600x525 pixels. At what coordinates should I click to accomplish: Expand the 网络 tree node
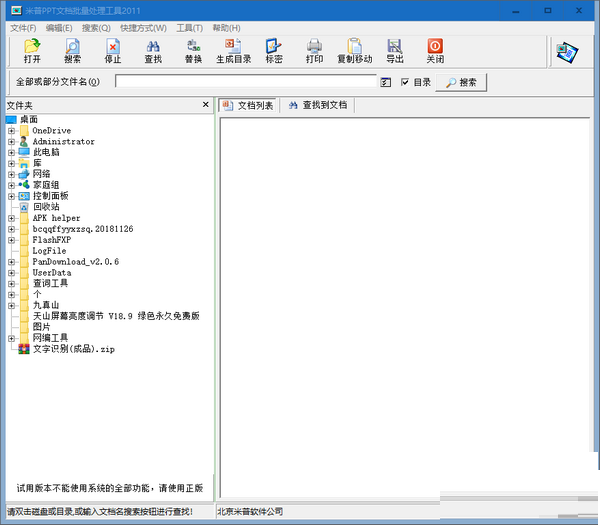click(11, 174)
